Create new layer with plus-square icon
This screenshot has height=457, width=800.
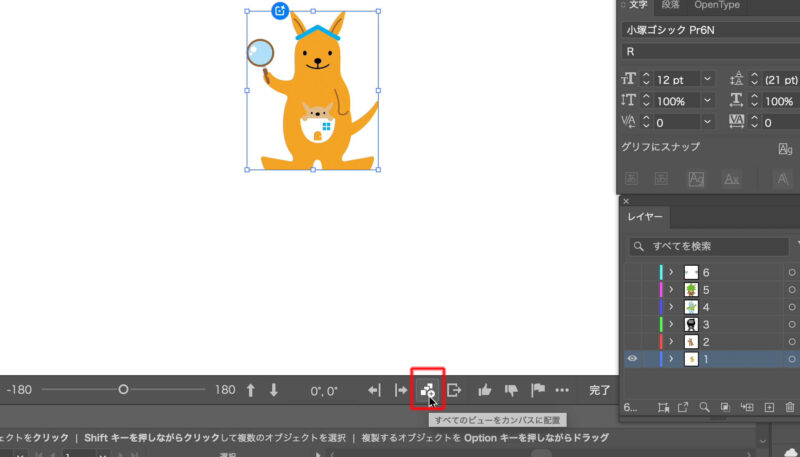[769, 407]
